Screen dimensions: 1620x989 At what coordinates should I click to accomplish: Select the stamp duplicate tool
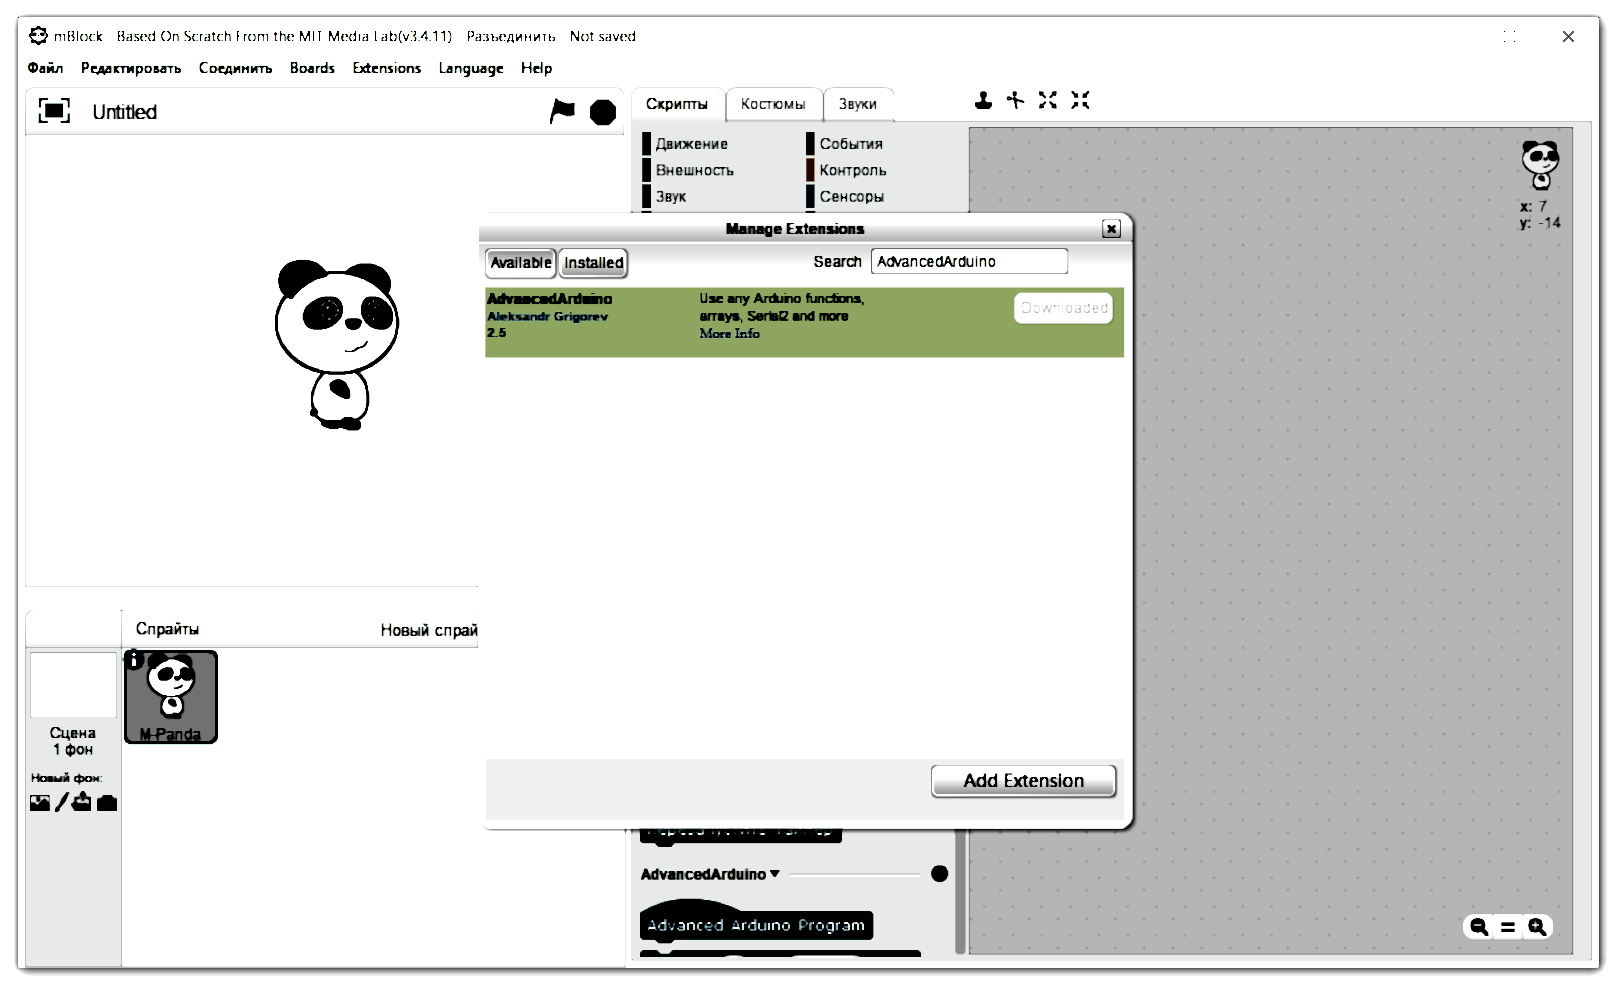click(x=983, y=100)
